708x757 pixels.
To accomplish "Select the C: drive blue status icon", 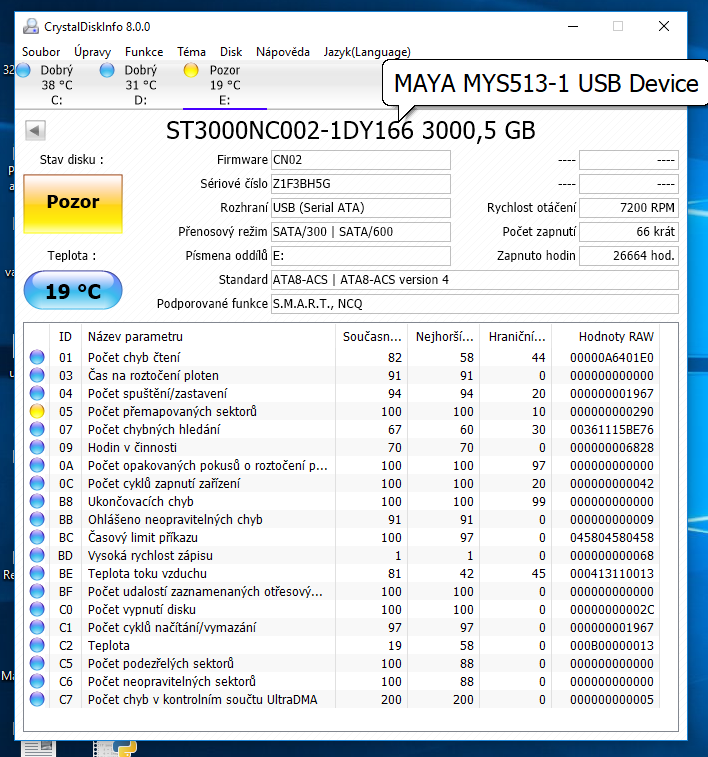I will (24, 70).
